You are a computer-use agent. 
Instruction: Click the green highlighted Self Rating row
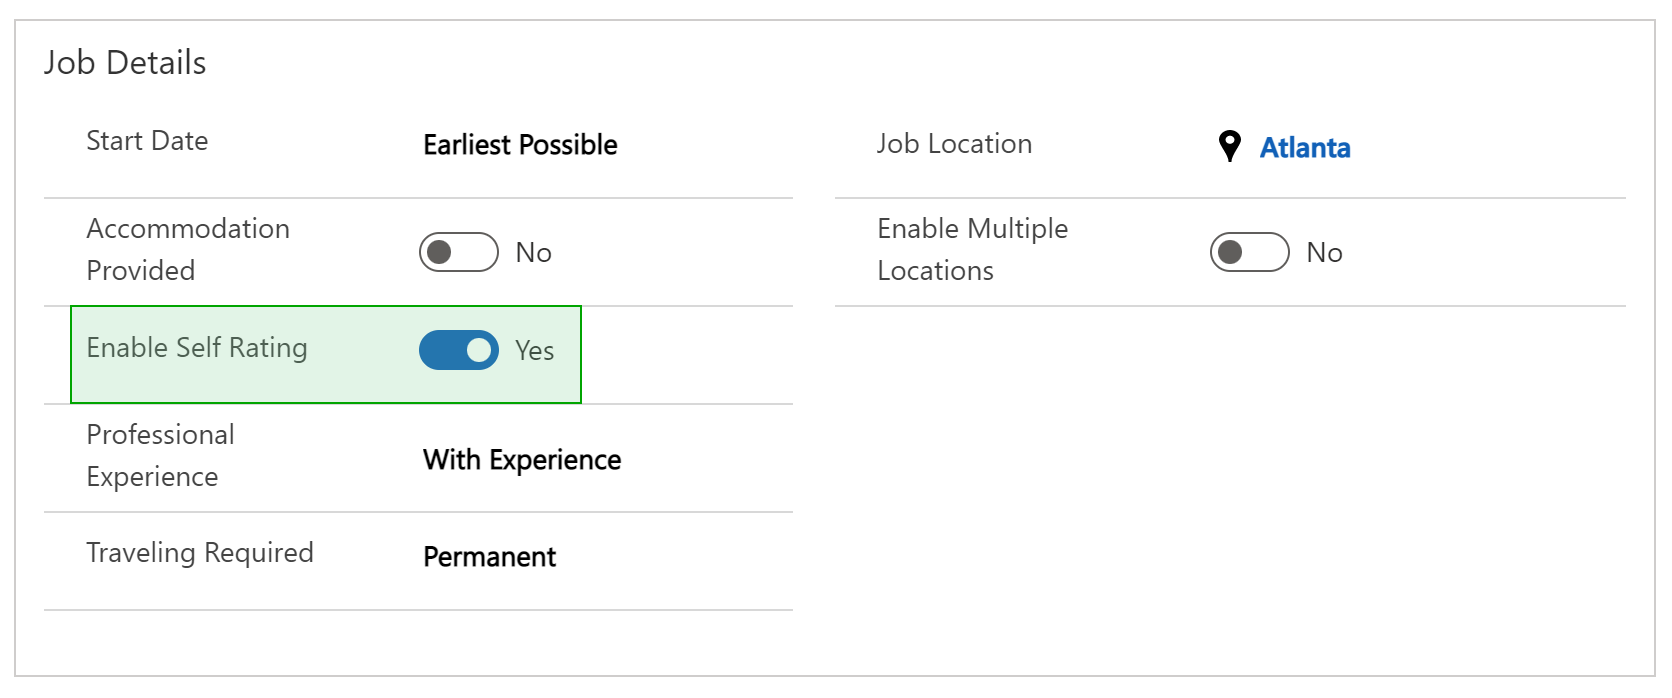[326, 355]
